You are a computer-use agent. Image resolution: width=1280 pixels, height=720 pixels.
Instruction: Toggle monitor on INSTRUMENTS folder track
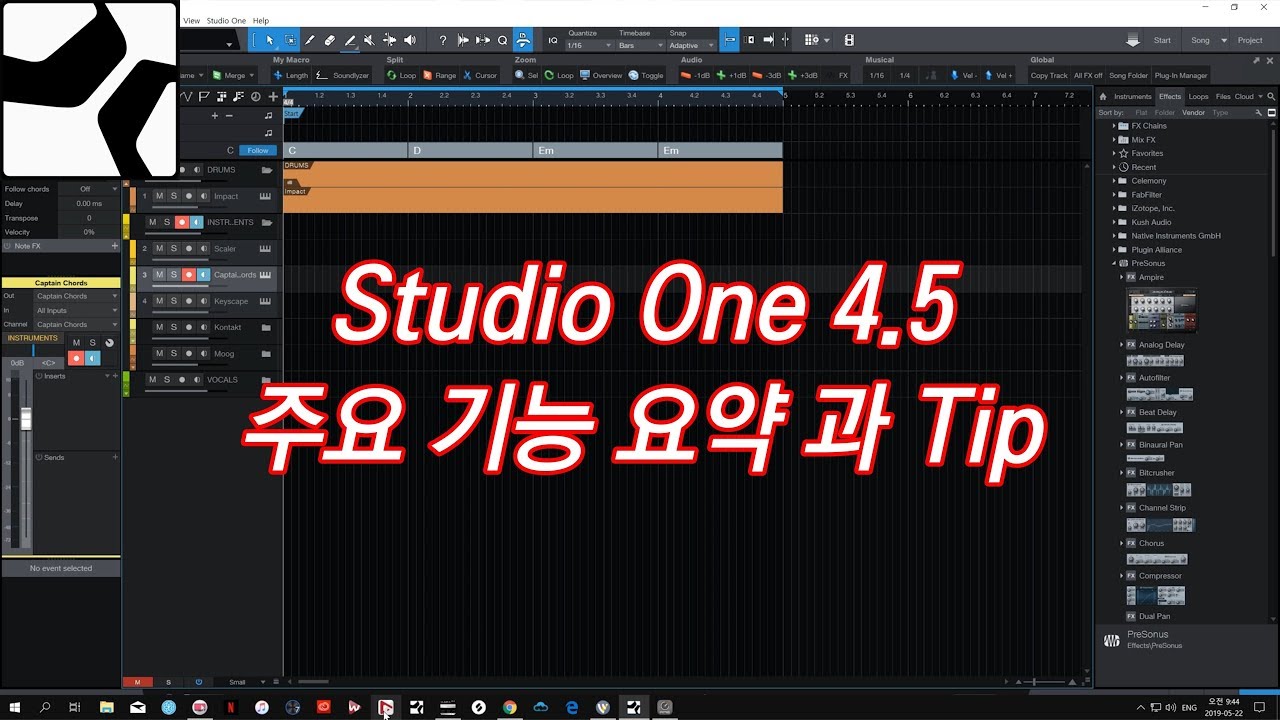click(196, 222)
